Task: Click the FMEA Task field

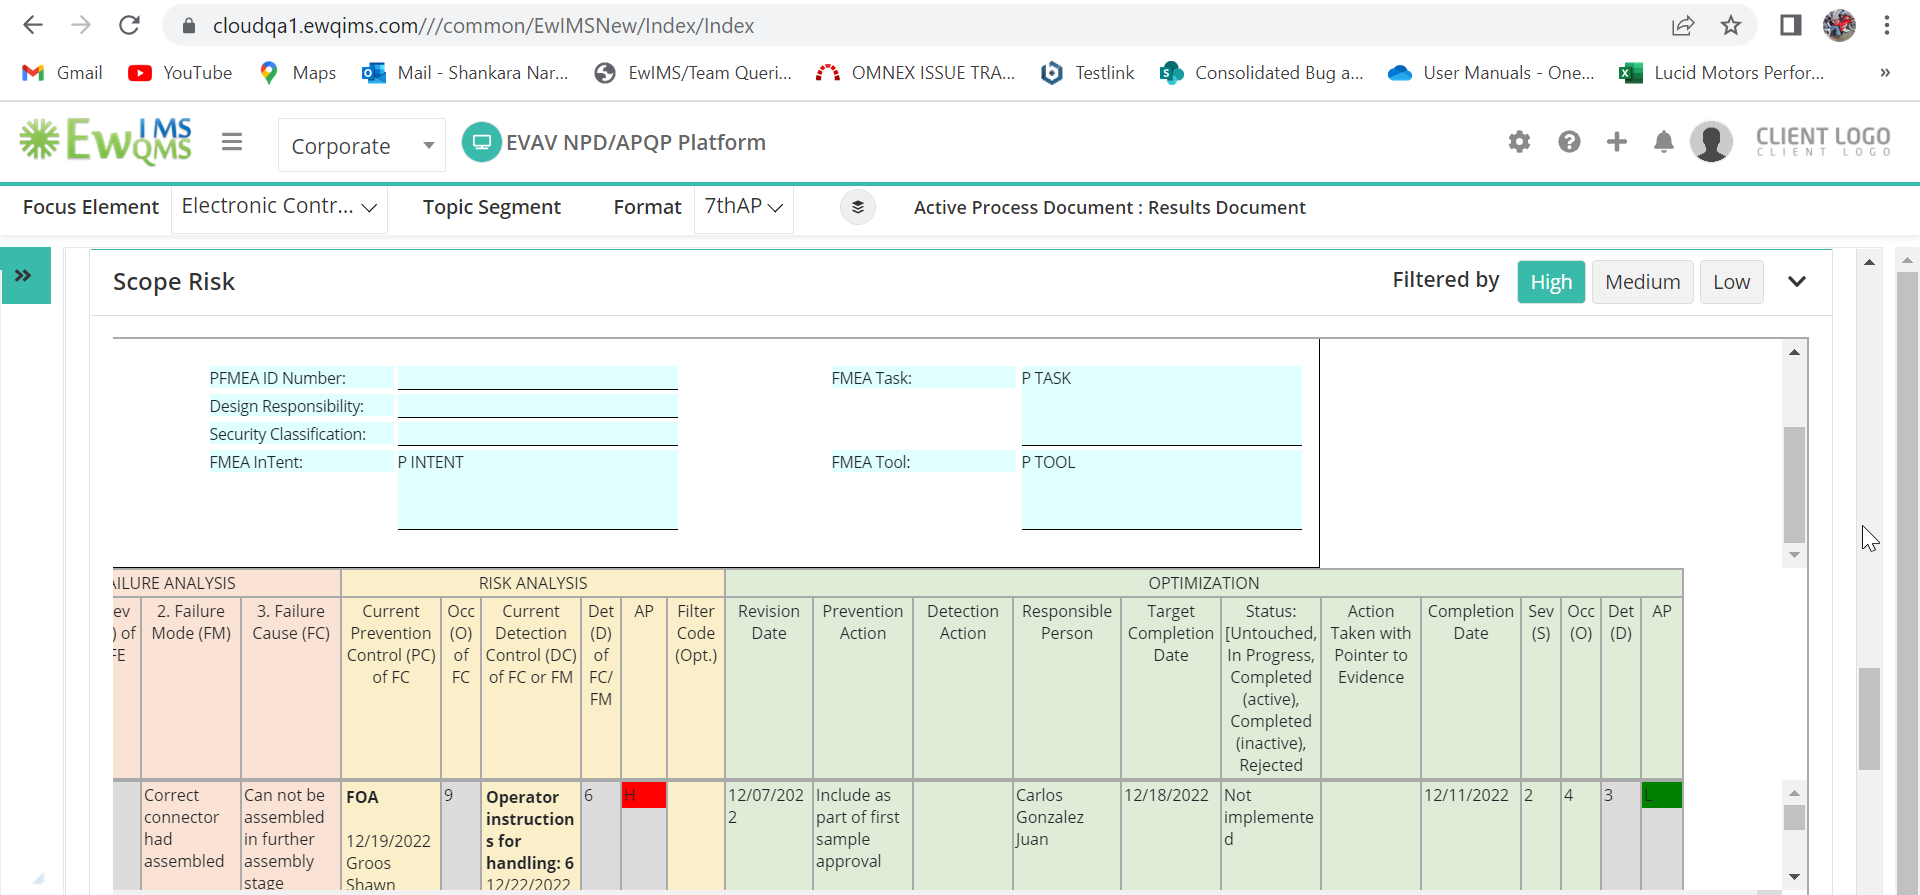Action: pos(1162,405)
